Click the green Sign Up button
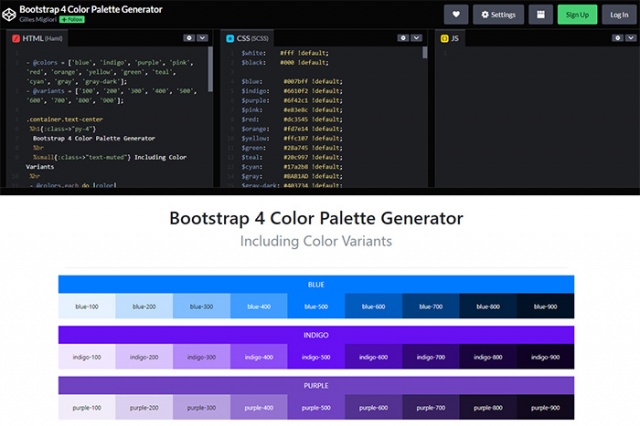Screen dimensions: 640x426 577,15
